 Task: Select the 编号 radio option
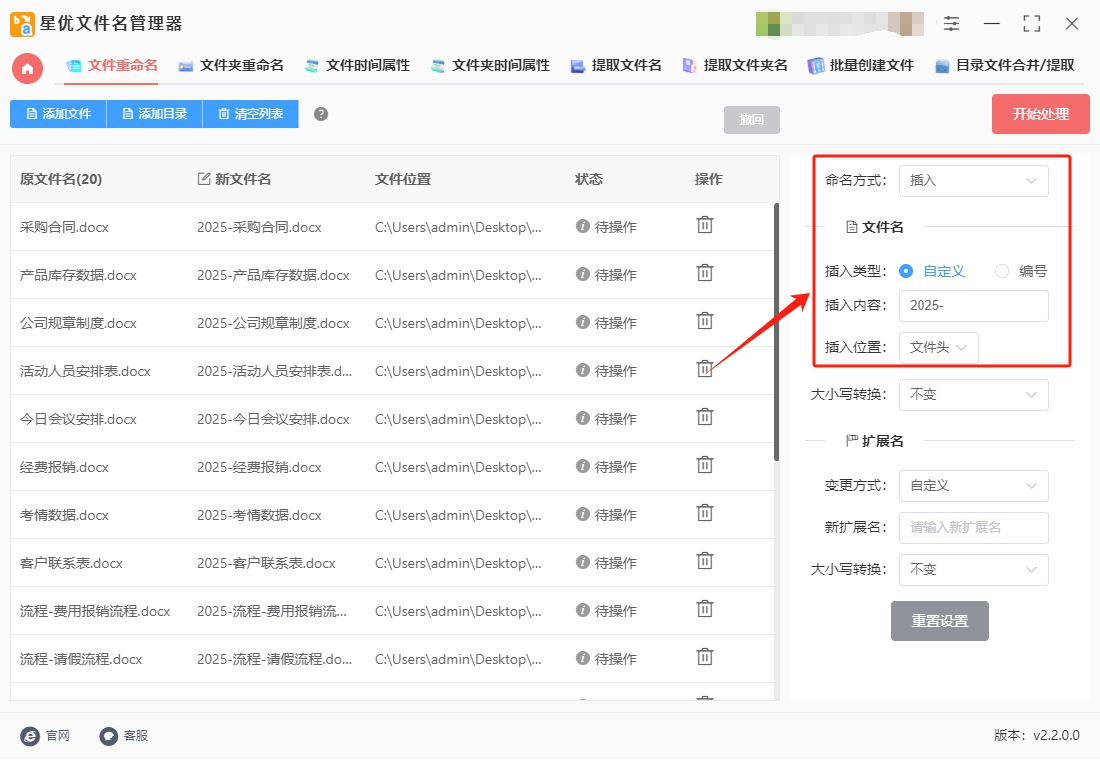click(1002, 271)
